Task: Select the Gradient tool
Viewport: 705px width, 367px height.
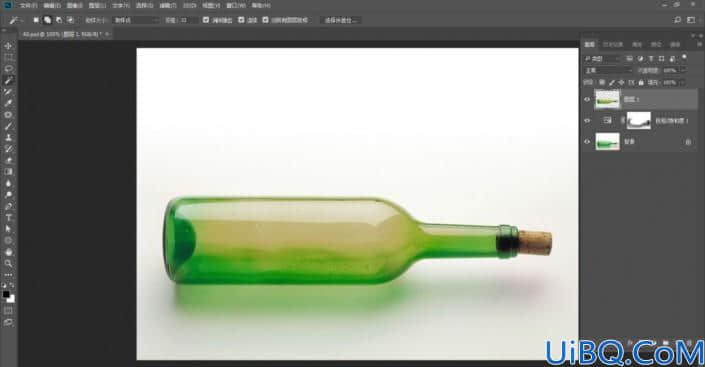Action: [8, 172]
